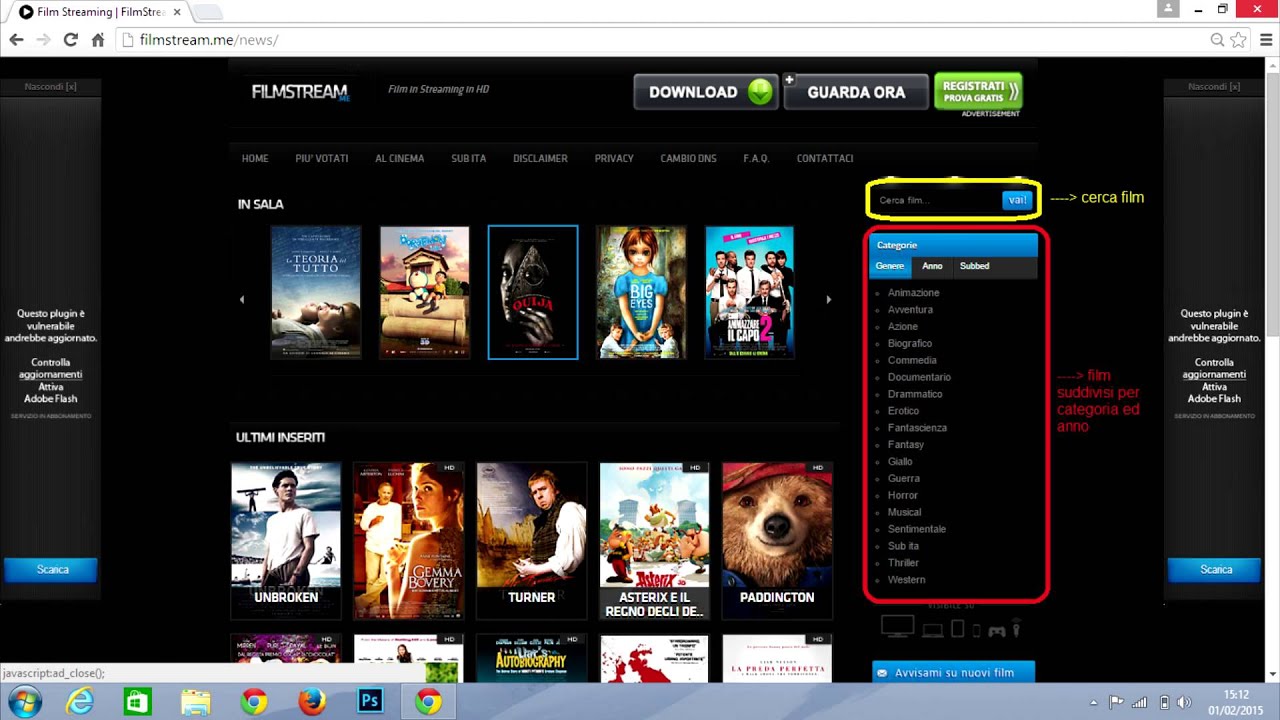1280x720 pixels.
Task: Open the Fantasy genre link
Action: [x=905, y=445]
